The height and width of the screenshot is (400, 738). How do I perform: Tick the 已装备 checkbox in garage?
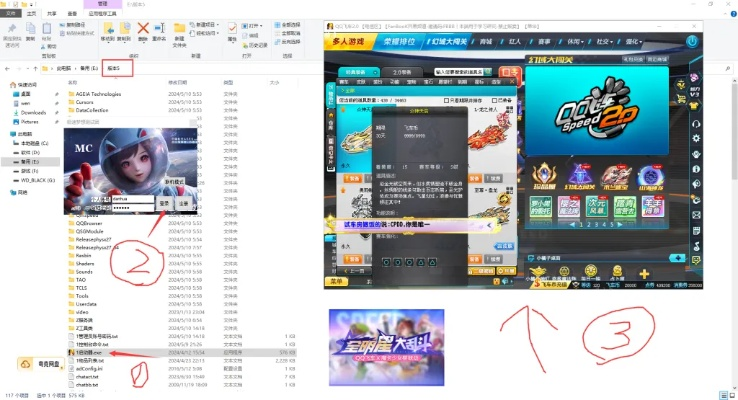coord(494,100)
